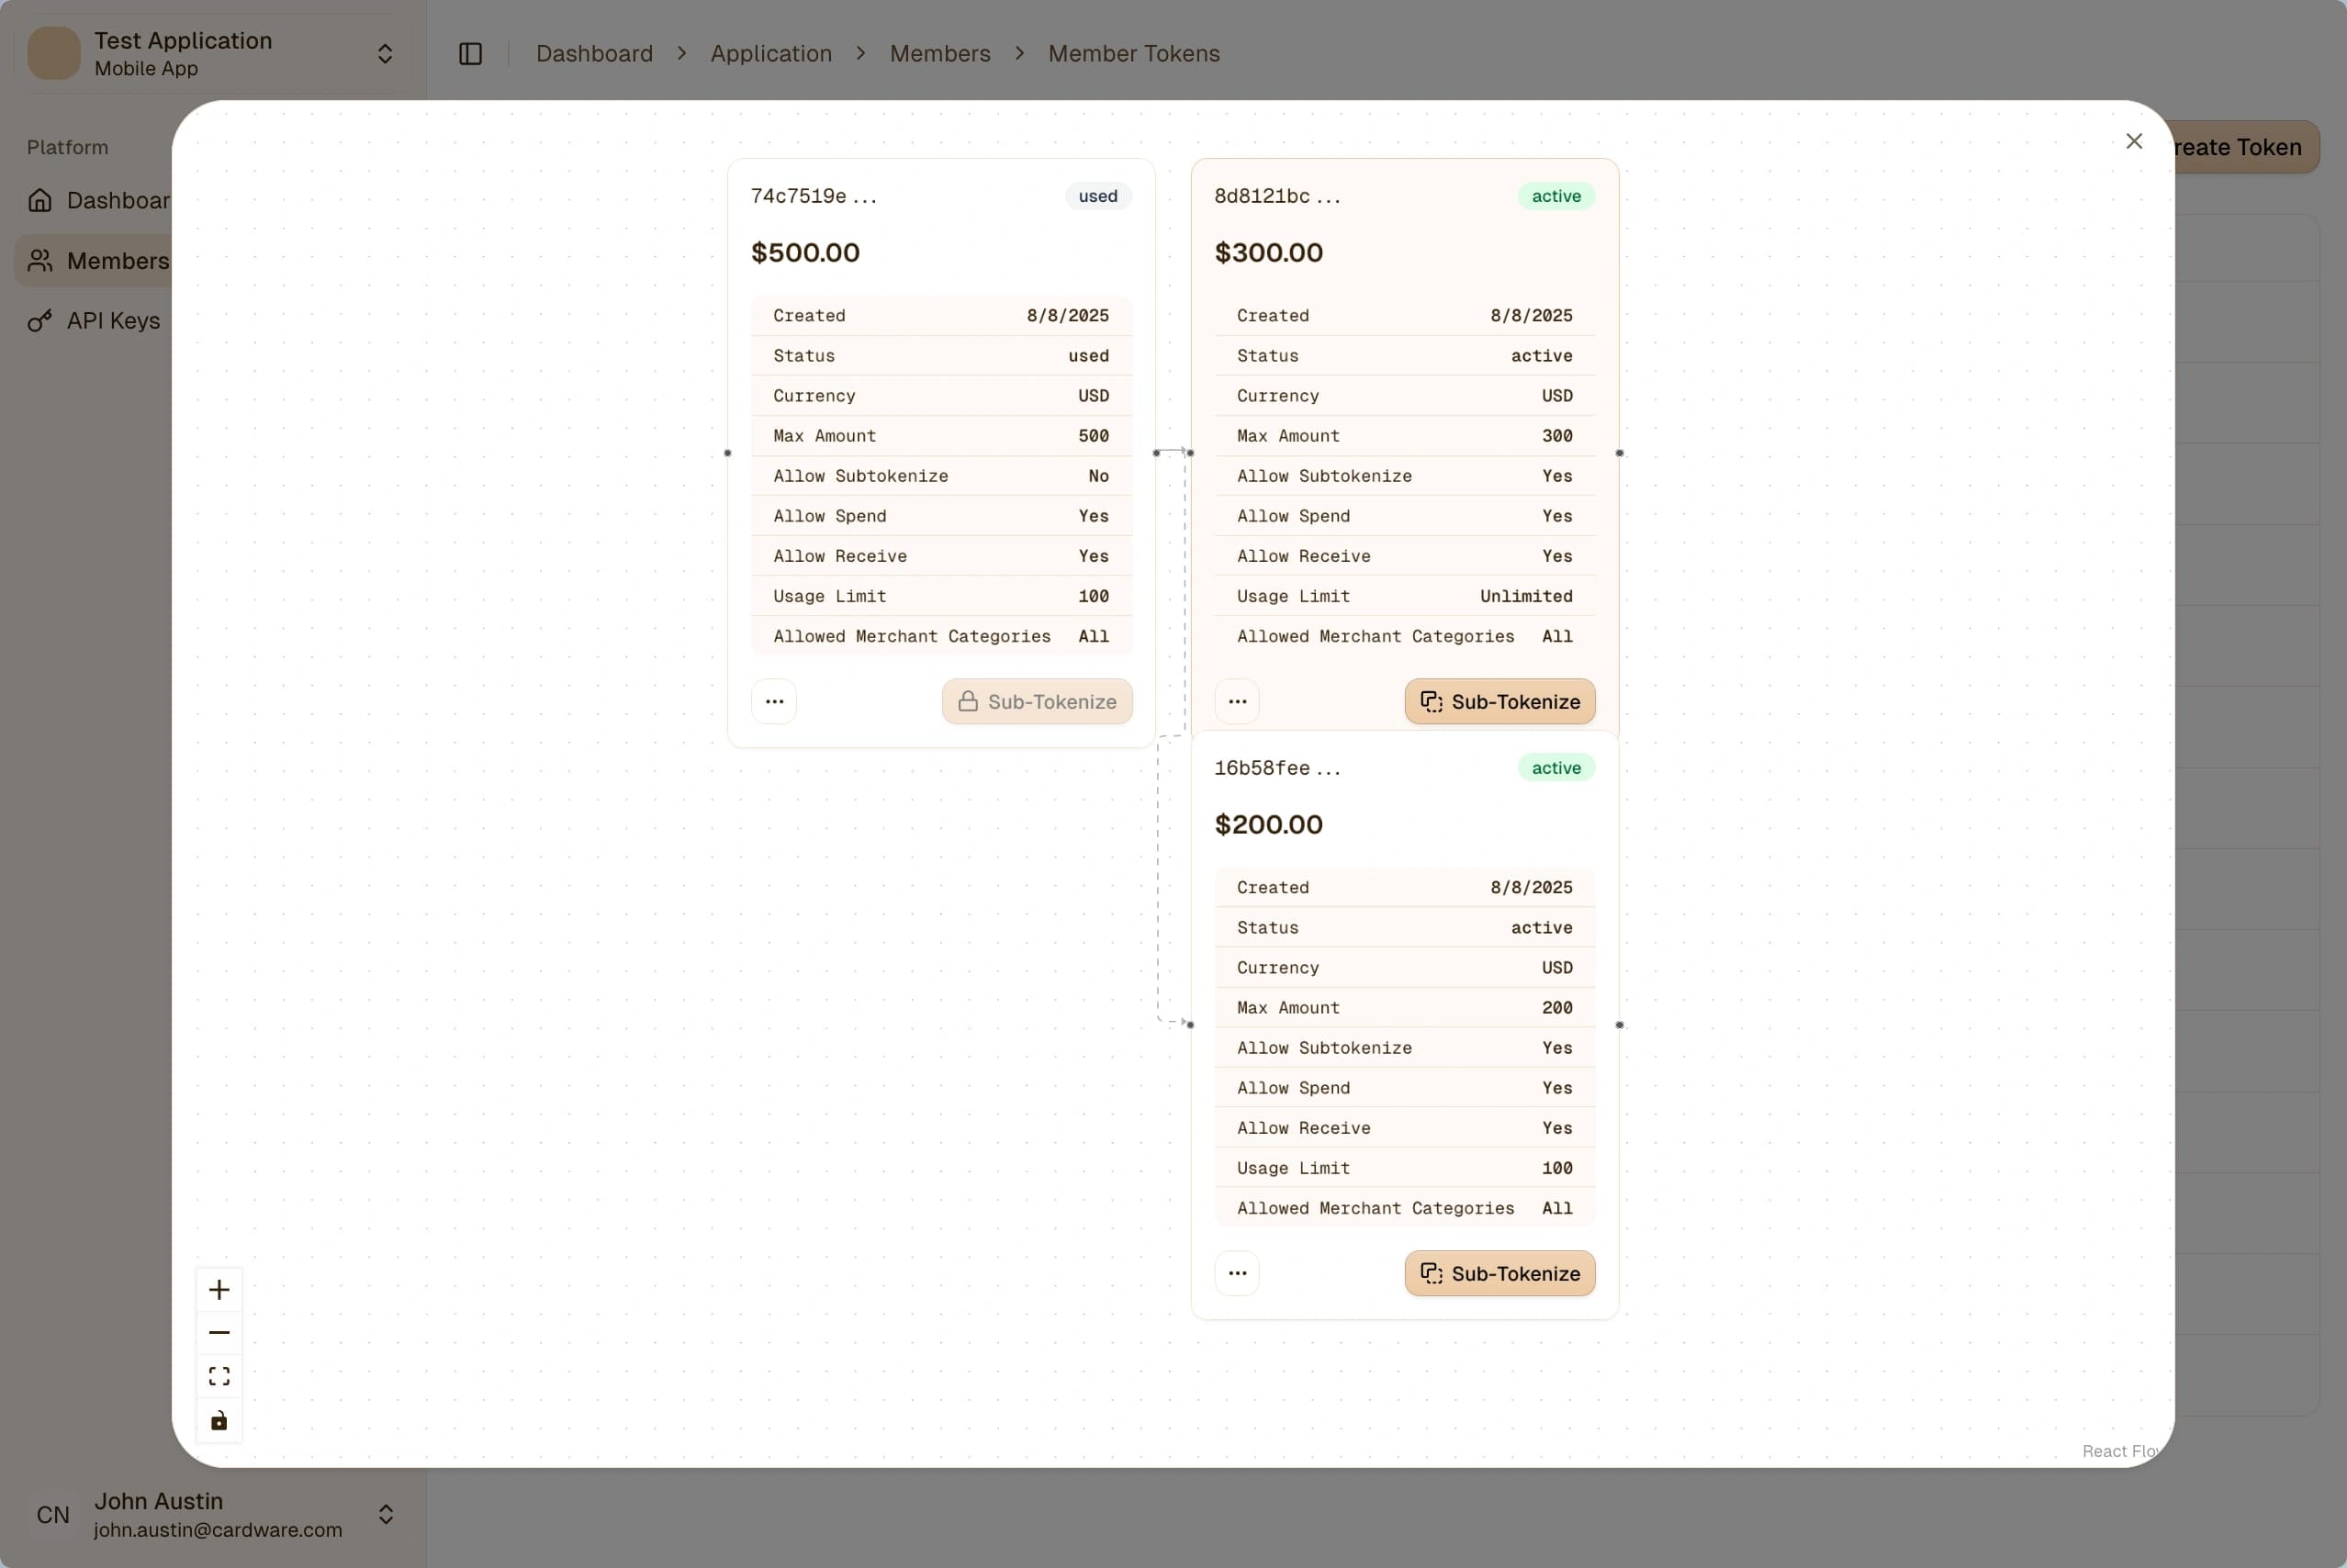Screen dimensions: 2347x1568
Task: Toggle the used badge on 74c7519e token
Action: click(x=1097, y=196)
